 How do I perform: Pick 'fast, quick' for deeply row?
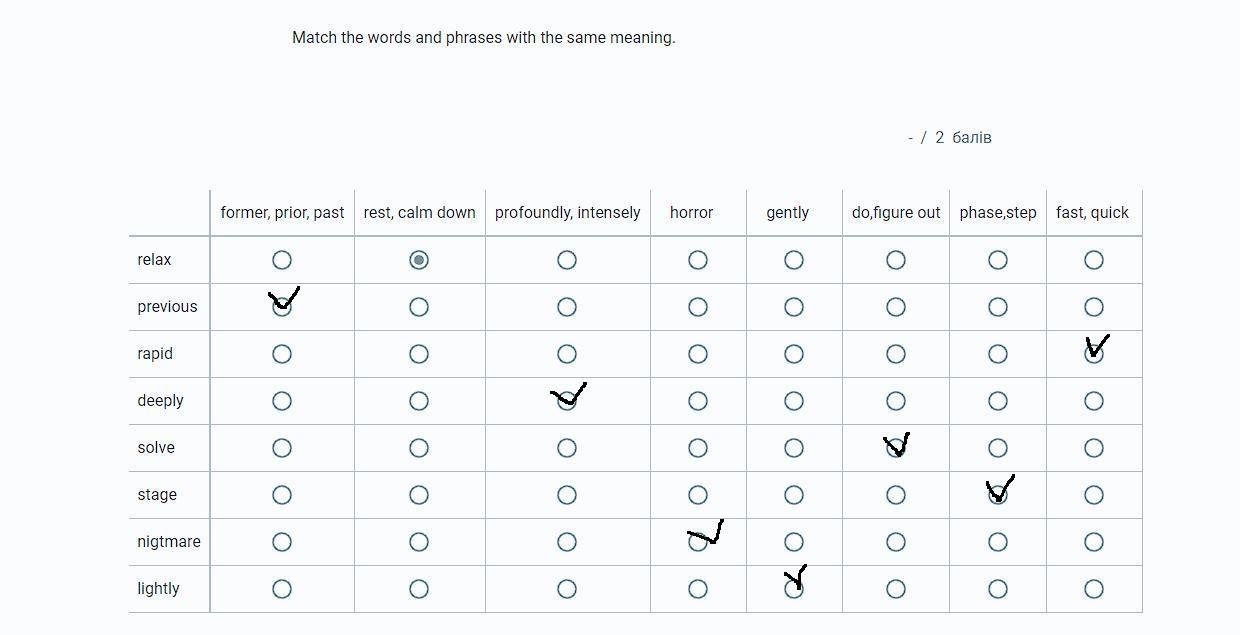tap(1094, 401)
